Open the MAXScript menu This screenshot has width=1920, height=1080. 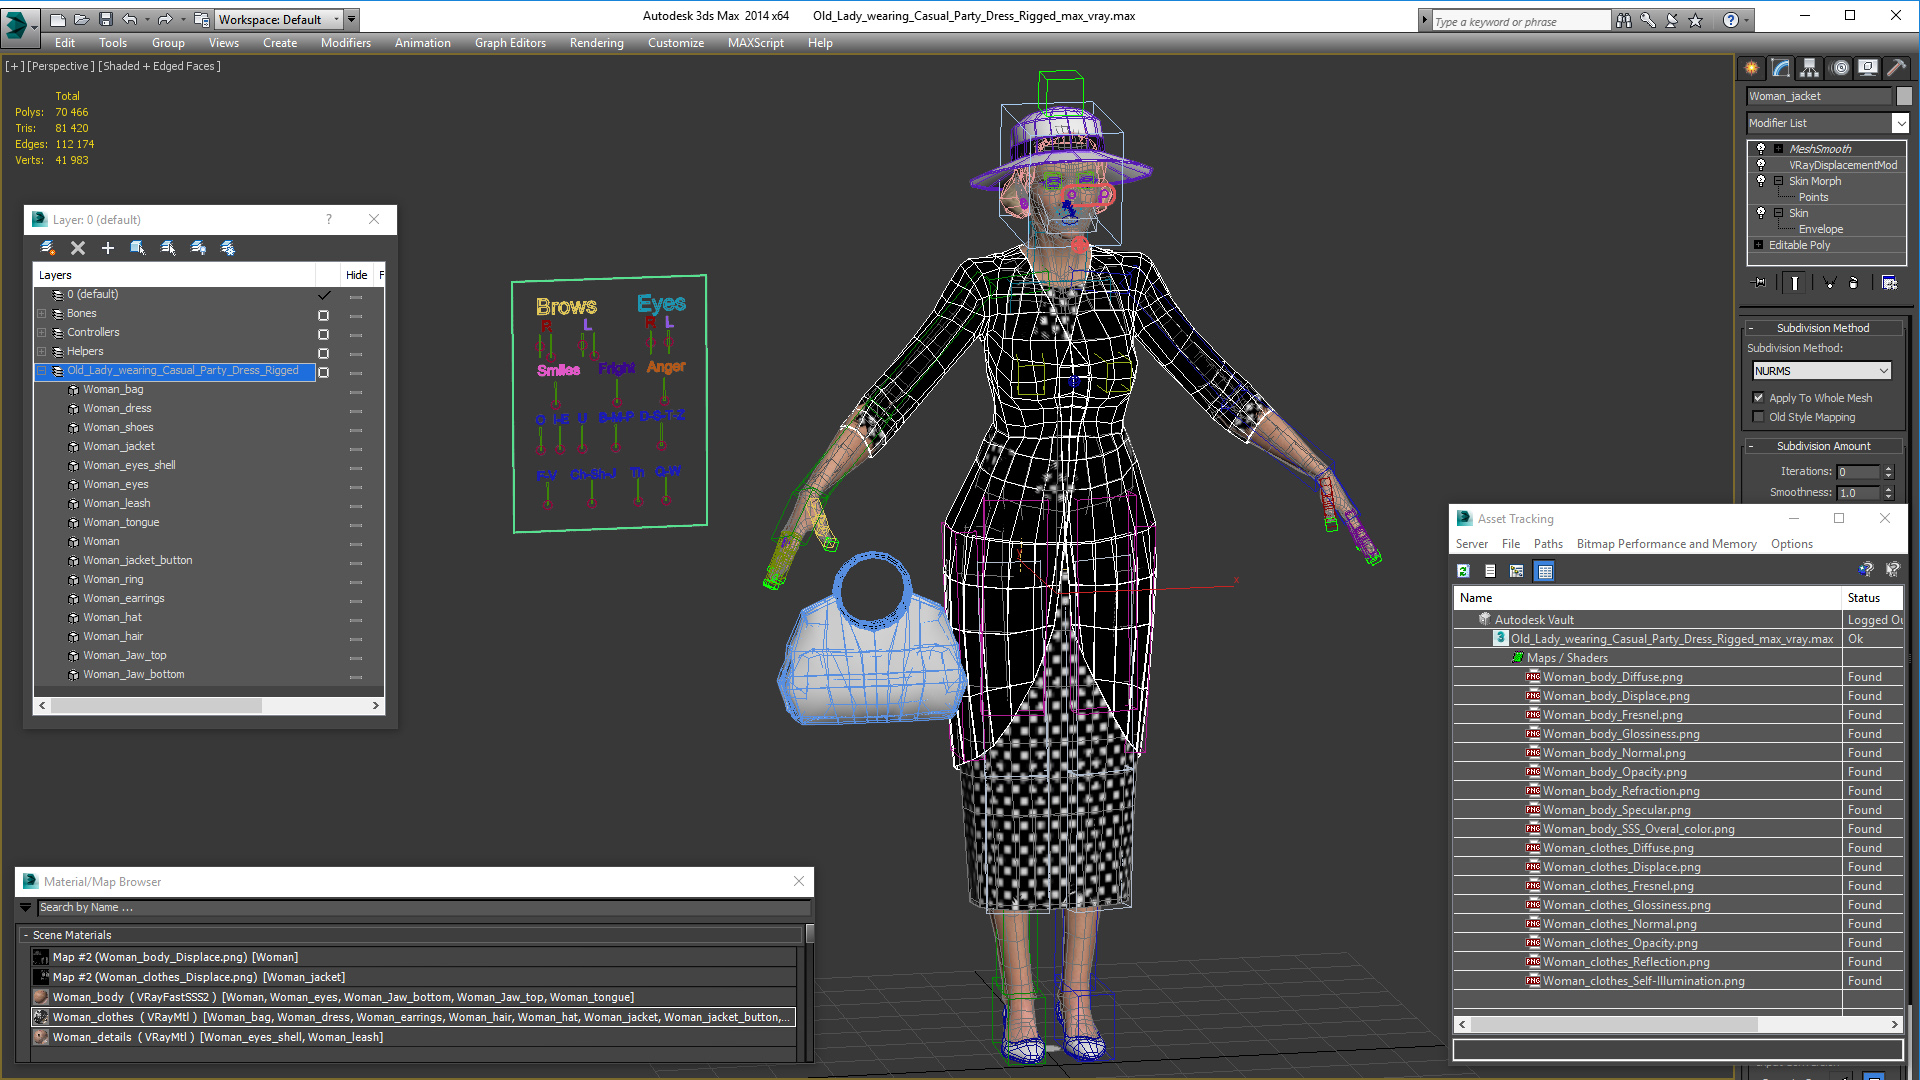755,43
